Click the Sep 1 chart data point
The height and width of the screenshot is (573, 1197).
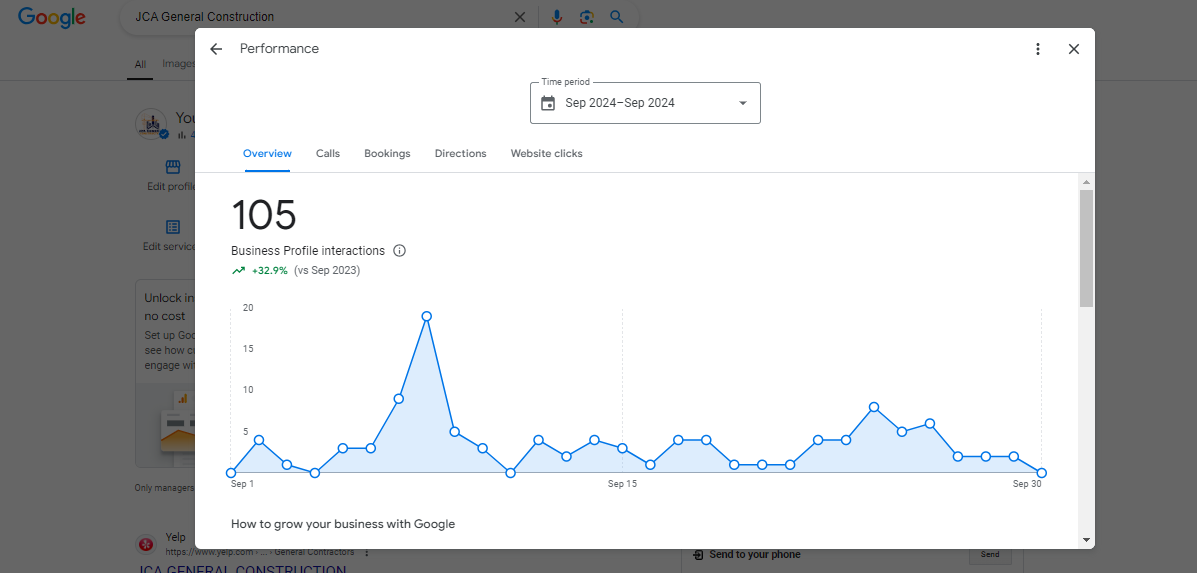pyautogui.click(x=231, y=473)
